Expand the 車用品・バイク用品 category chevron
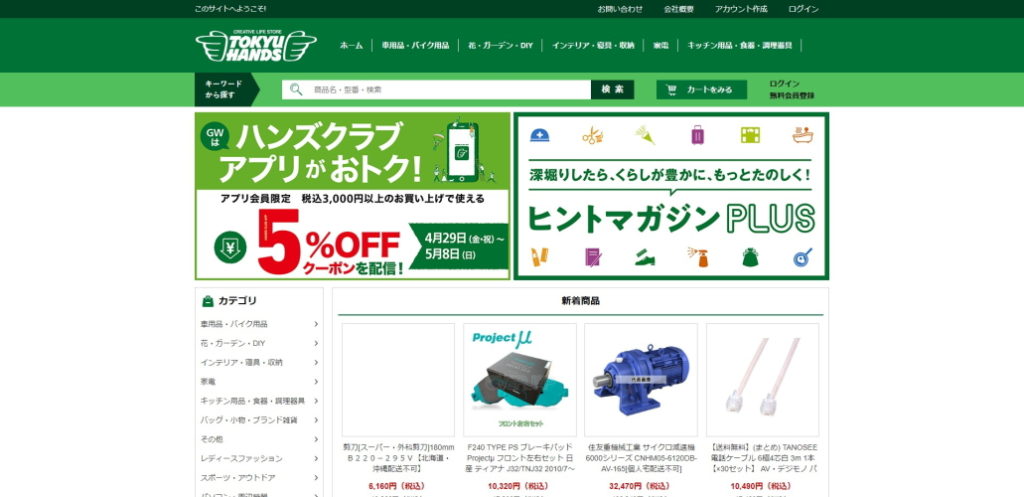This screenshot has height=497, width=1024. pos(316,324)
